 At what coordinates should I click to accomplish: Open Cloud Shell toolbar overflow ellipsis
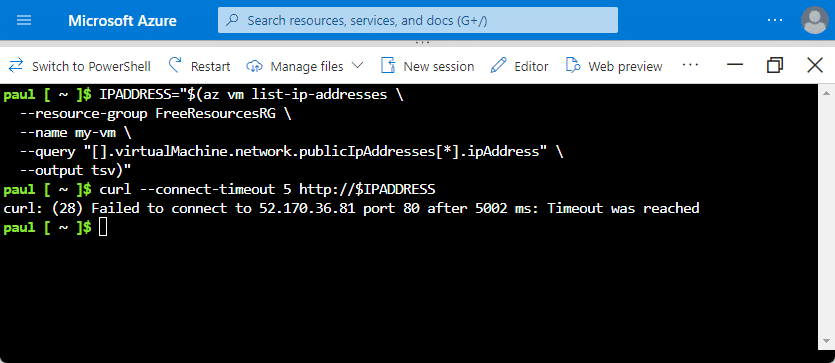click(x=690, y=65)
